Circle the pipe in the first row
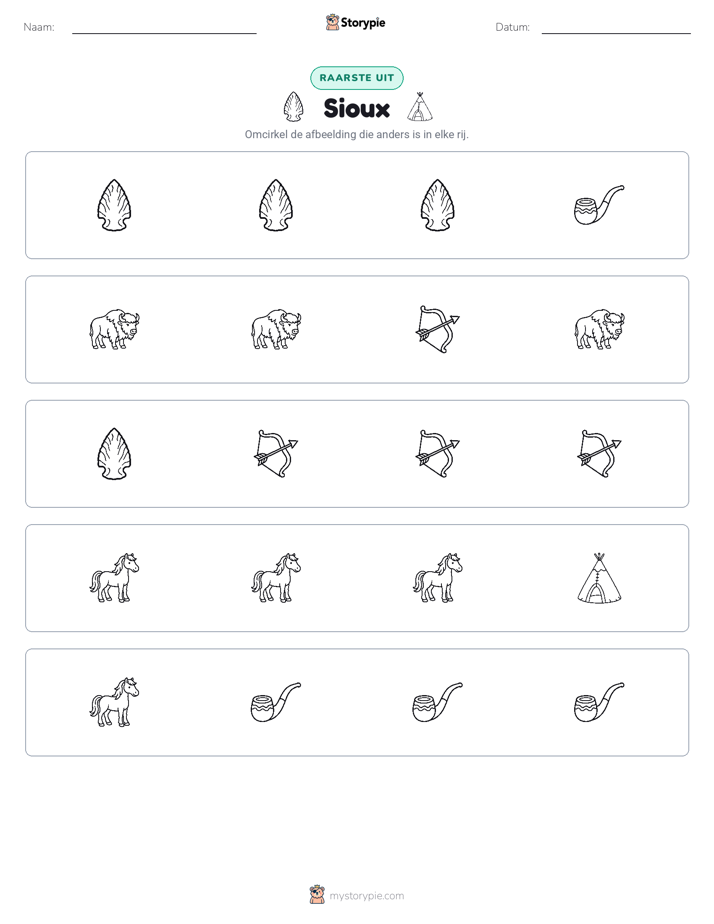The height and width of the screenshot is (924, 714). 599,205
